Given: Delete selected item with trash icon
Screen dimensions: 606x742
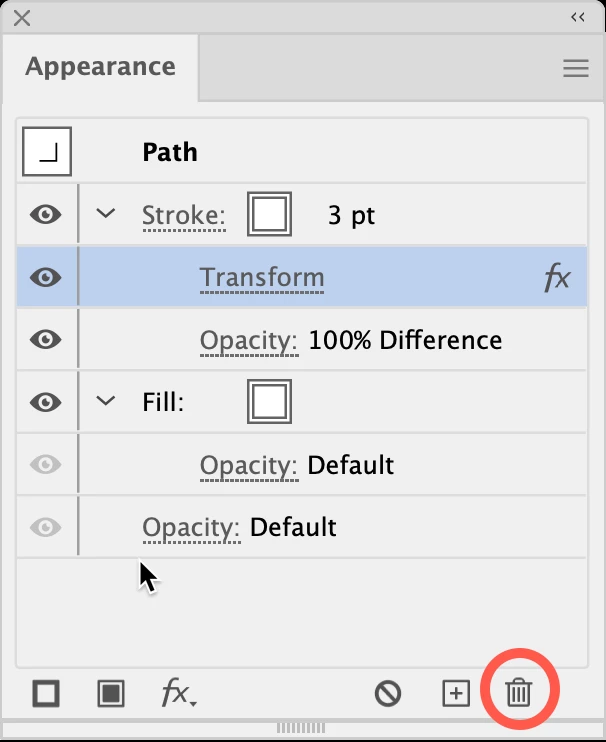Looking at the screenshot, I should [x=519, y=692].
